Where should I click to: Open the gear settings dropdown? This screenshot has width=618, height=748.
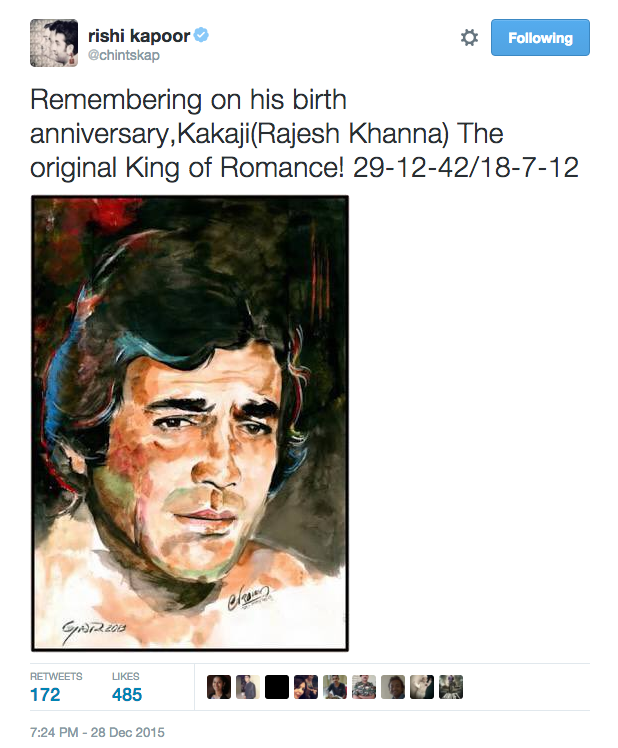(x=469, y=38)
